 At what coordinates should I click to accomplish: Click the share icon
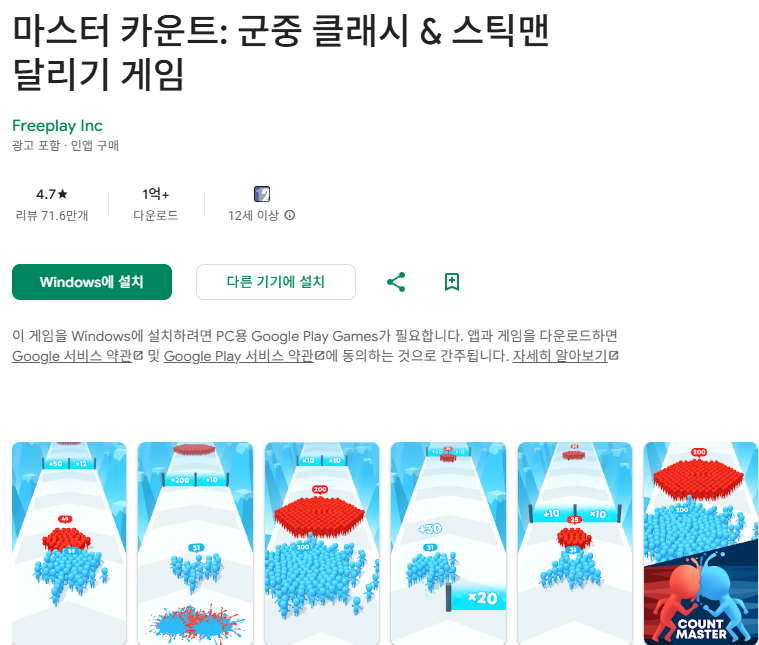[396, 282]
